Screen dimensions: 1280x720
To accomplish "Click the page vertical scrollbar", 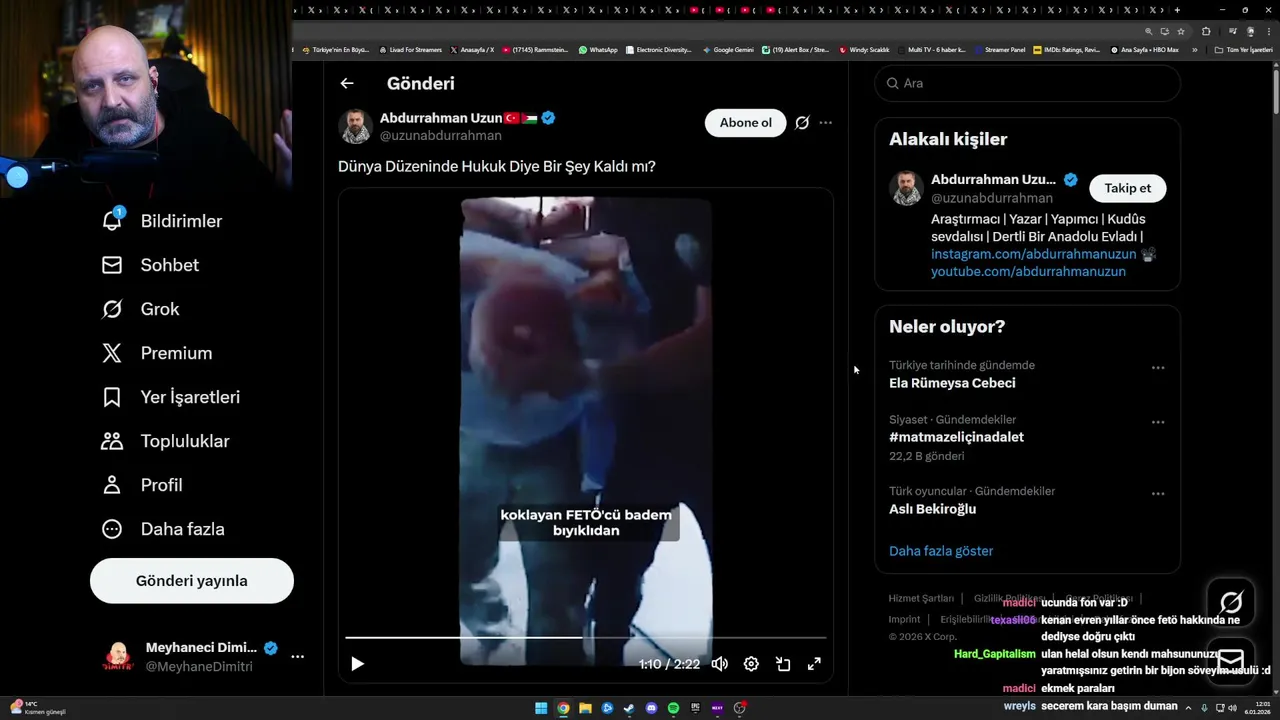I will (x=1275, y=90).
